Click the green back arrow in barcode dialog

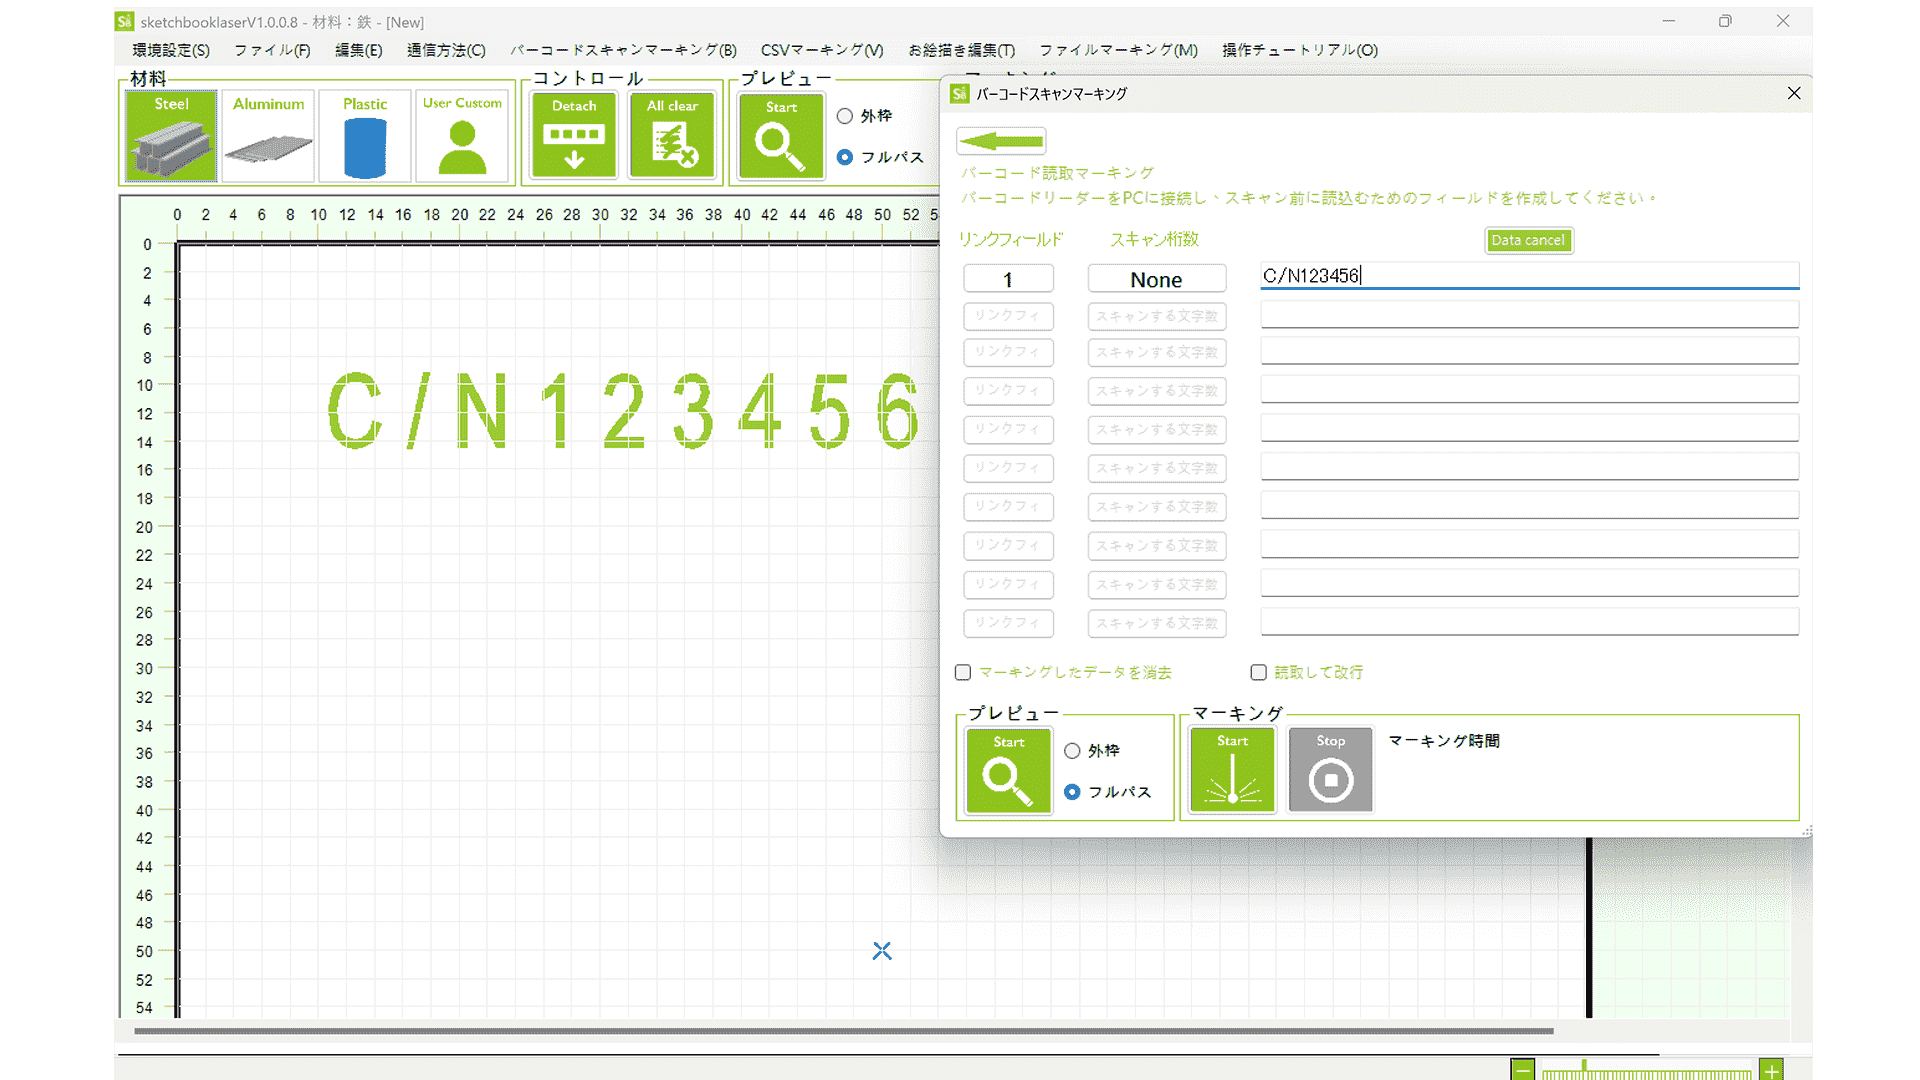1001,141
